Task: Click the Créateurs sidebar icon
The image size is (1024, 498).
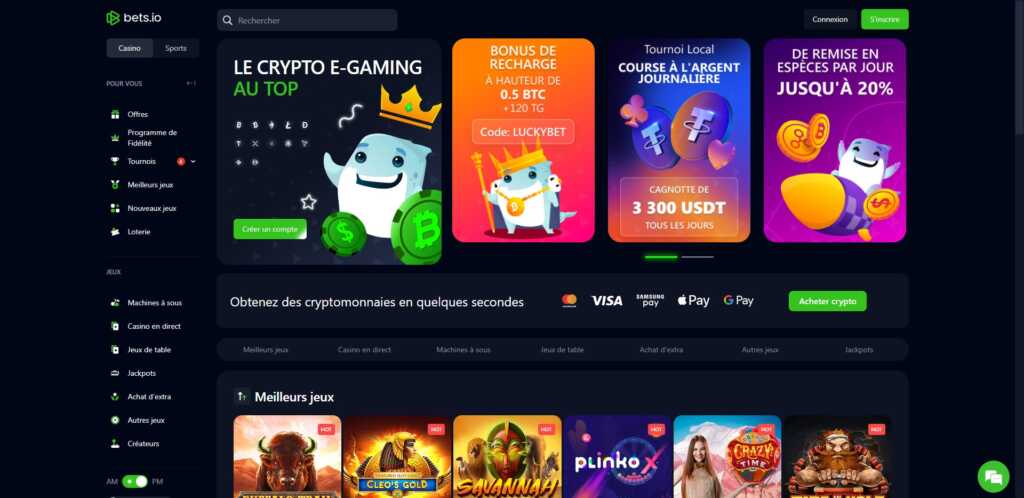Action: pos(115,444)
